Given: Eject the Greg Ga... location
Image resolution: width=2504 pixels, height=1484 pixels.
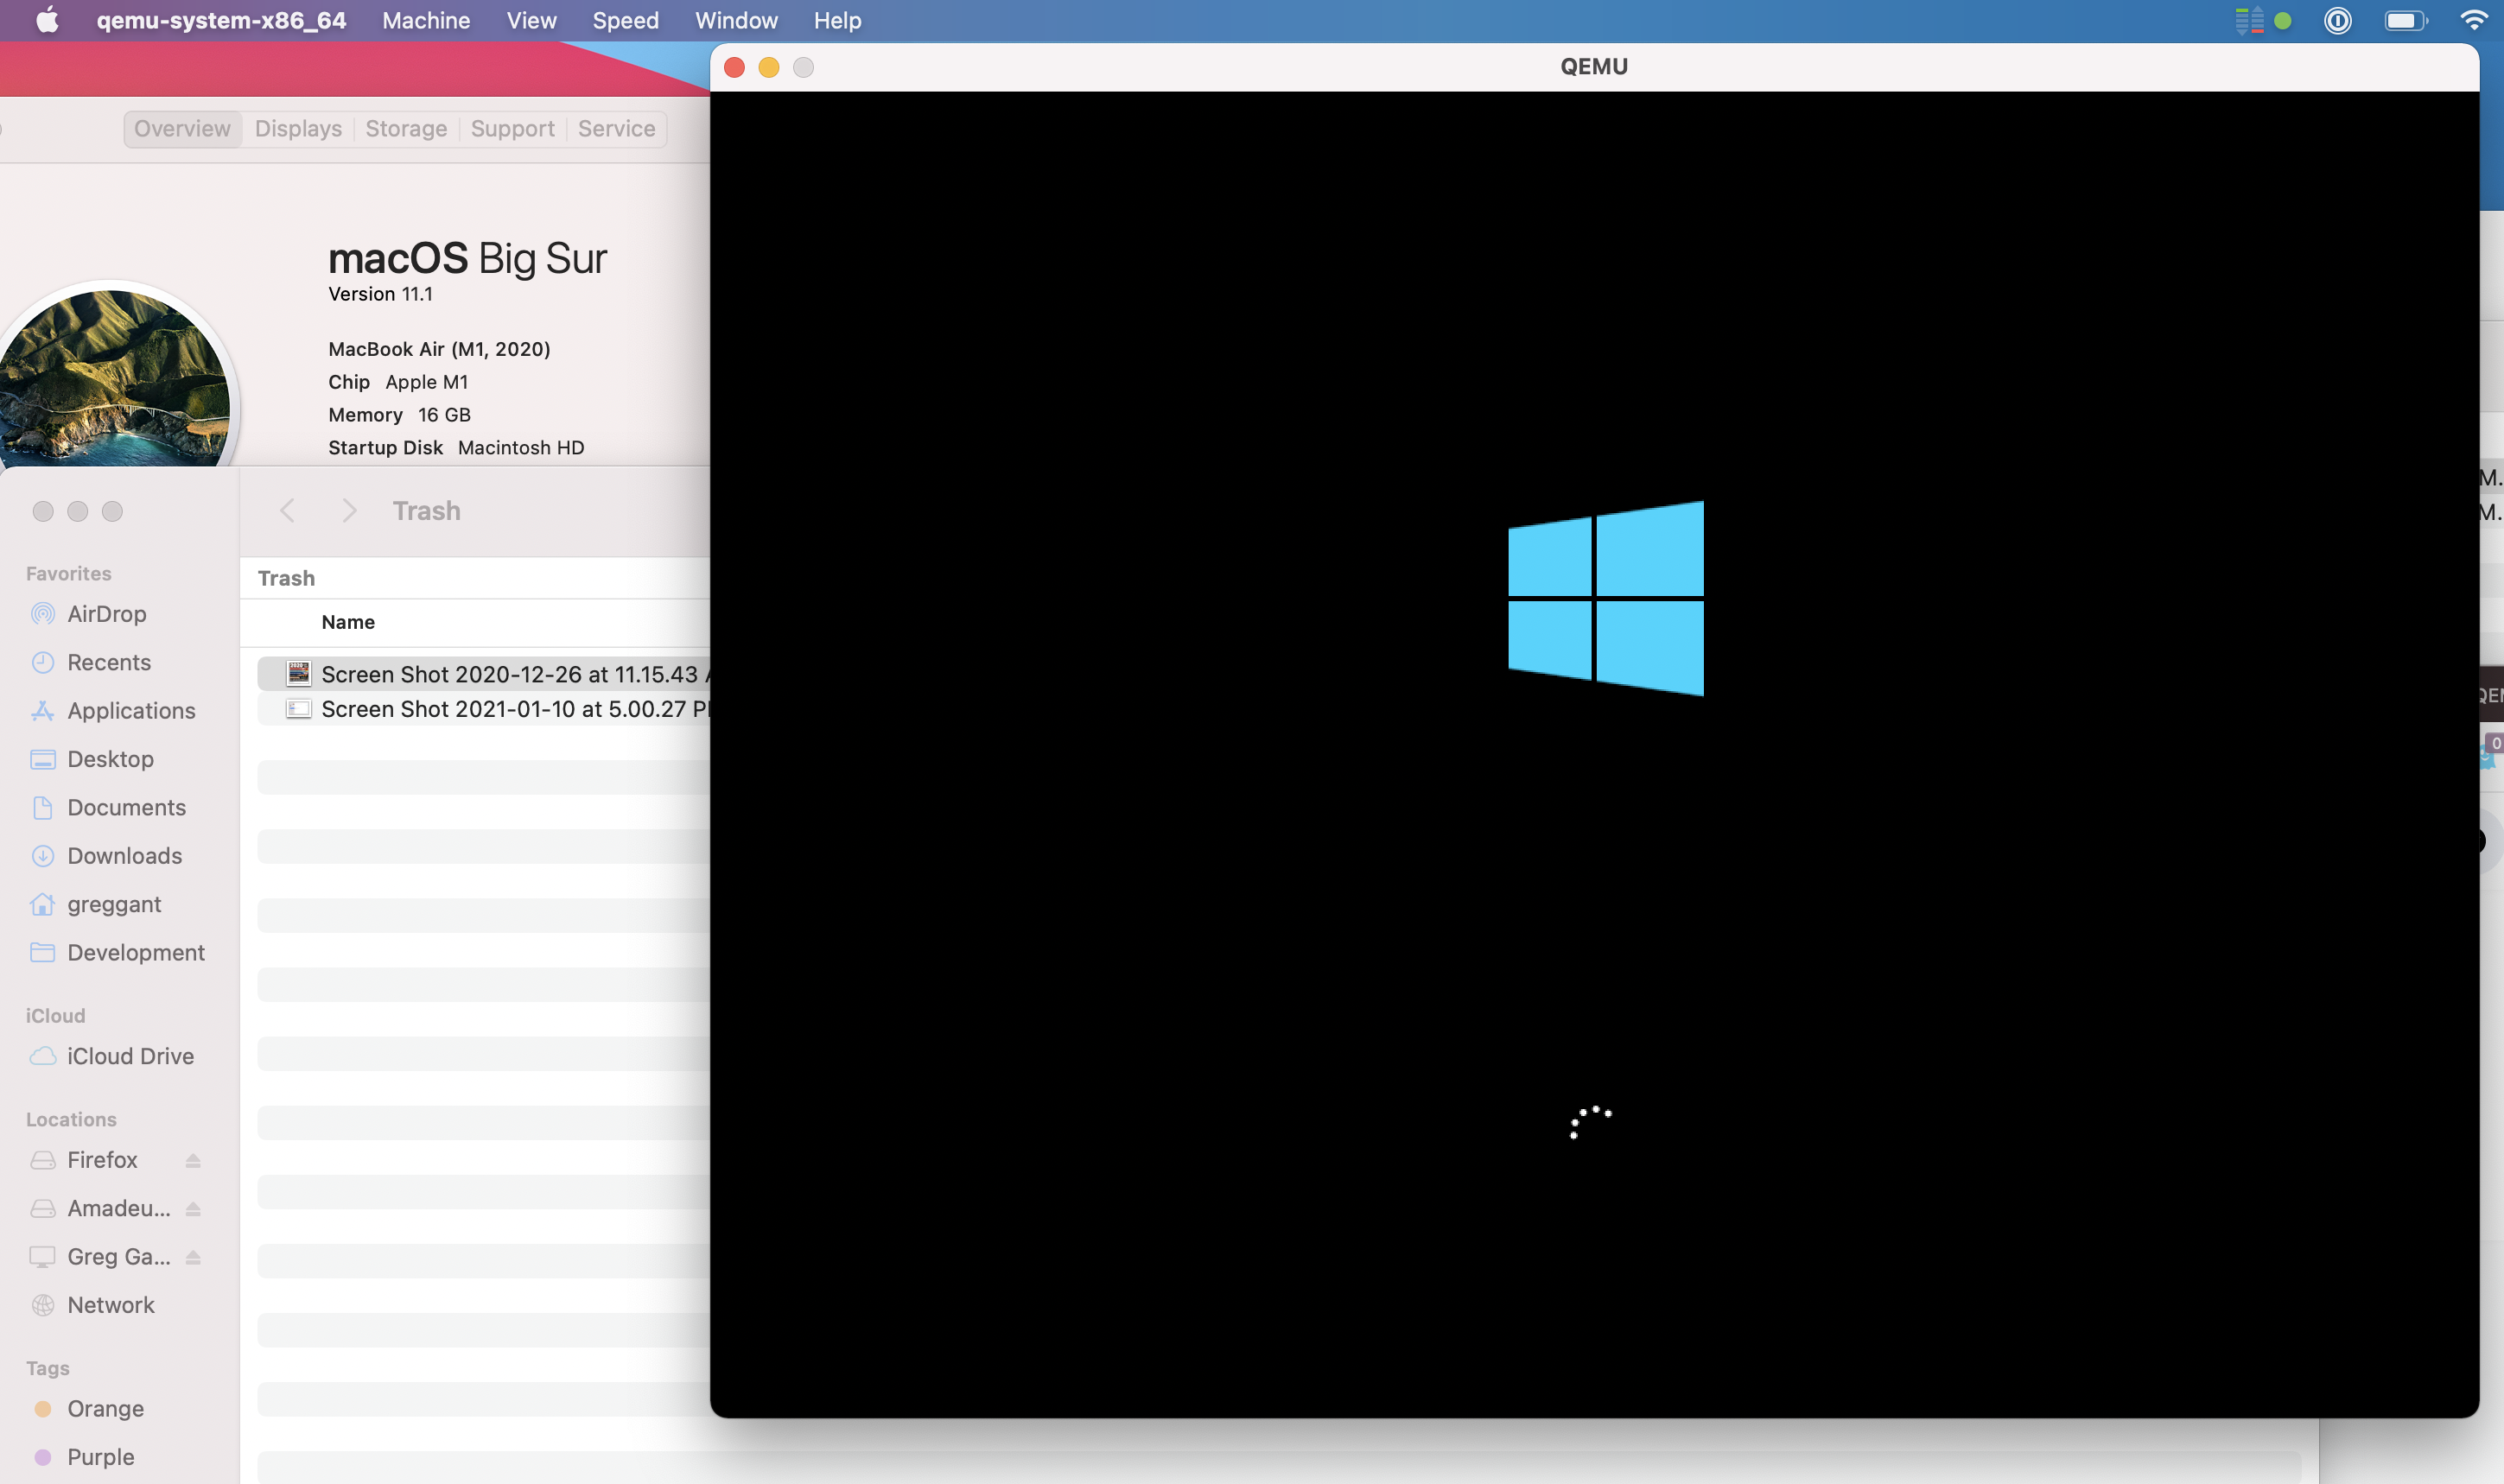Looking at the screenshot, I should pos(193,1257).
